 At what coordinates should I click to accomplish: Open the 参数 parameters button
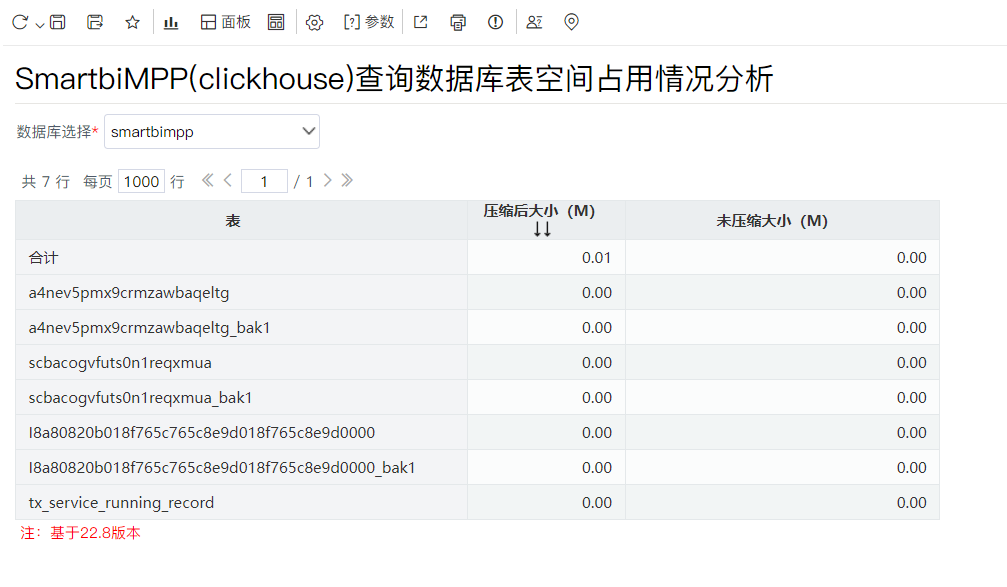[x=369, y=22]
